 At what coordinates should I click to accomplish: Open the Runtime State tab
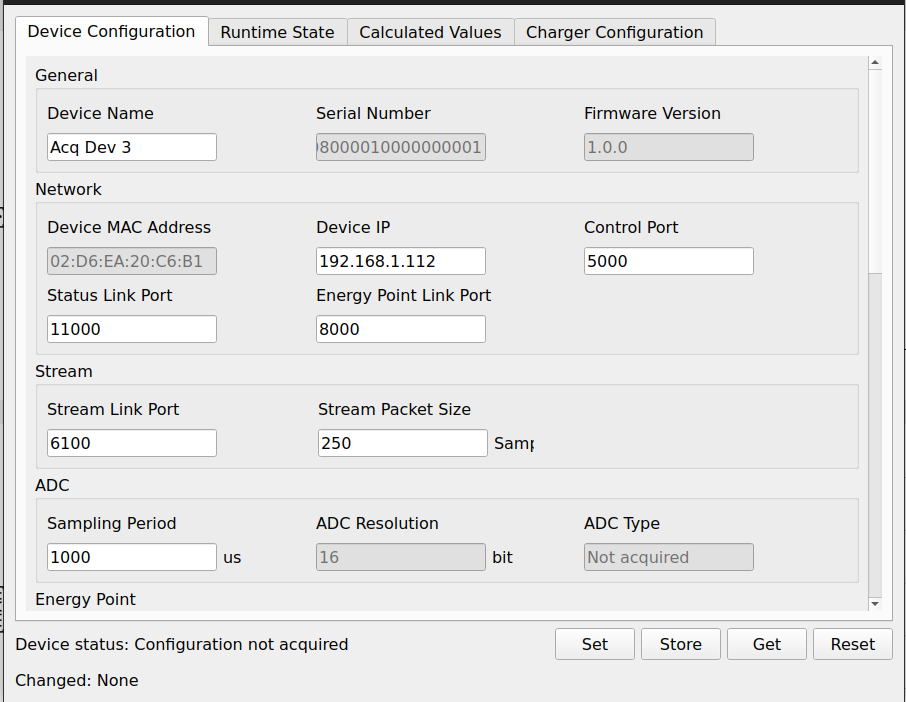277,32
